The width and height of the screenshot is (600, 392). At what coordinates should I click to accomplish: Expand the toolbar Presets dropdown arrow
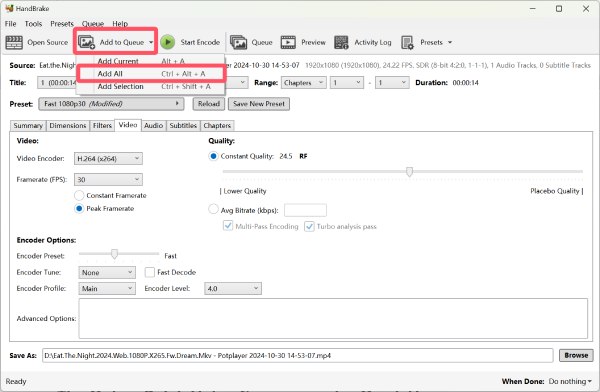coord(450,42)
